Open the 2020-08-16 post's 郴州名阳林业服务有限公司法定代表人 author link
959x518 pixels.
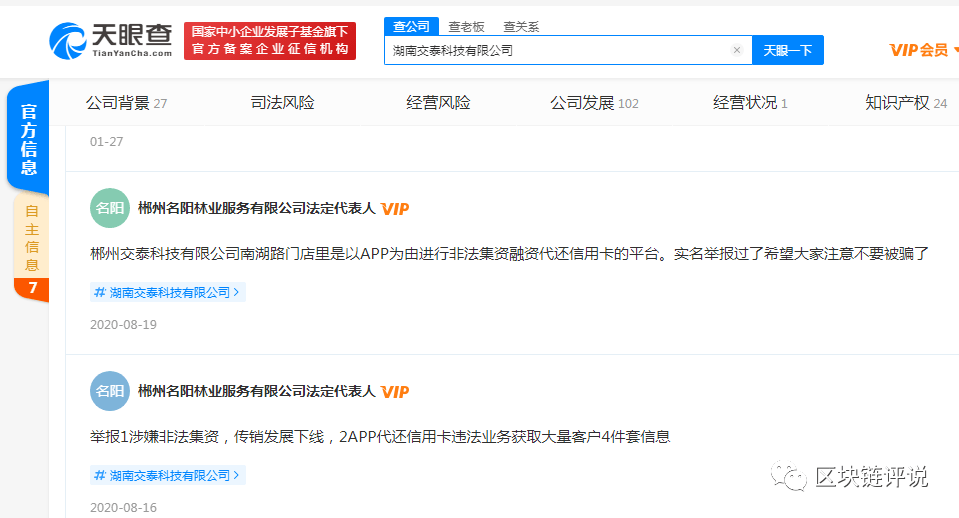point(256,391)
